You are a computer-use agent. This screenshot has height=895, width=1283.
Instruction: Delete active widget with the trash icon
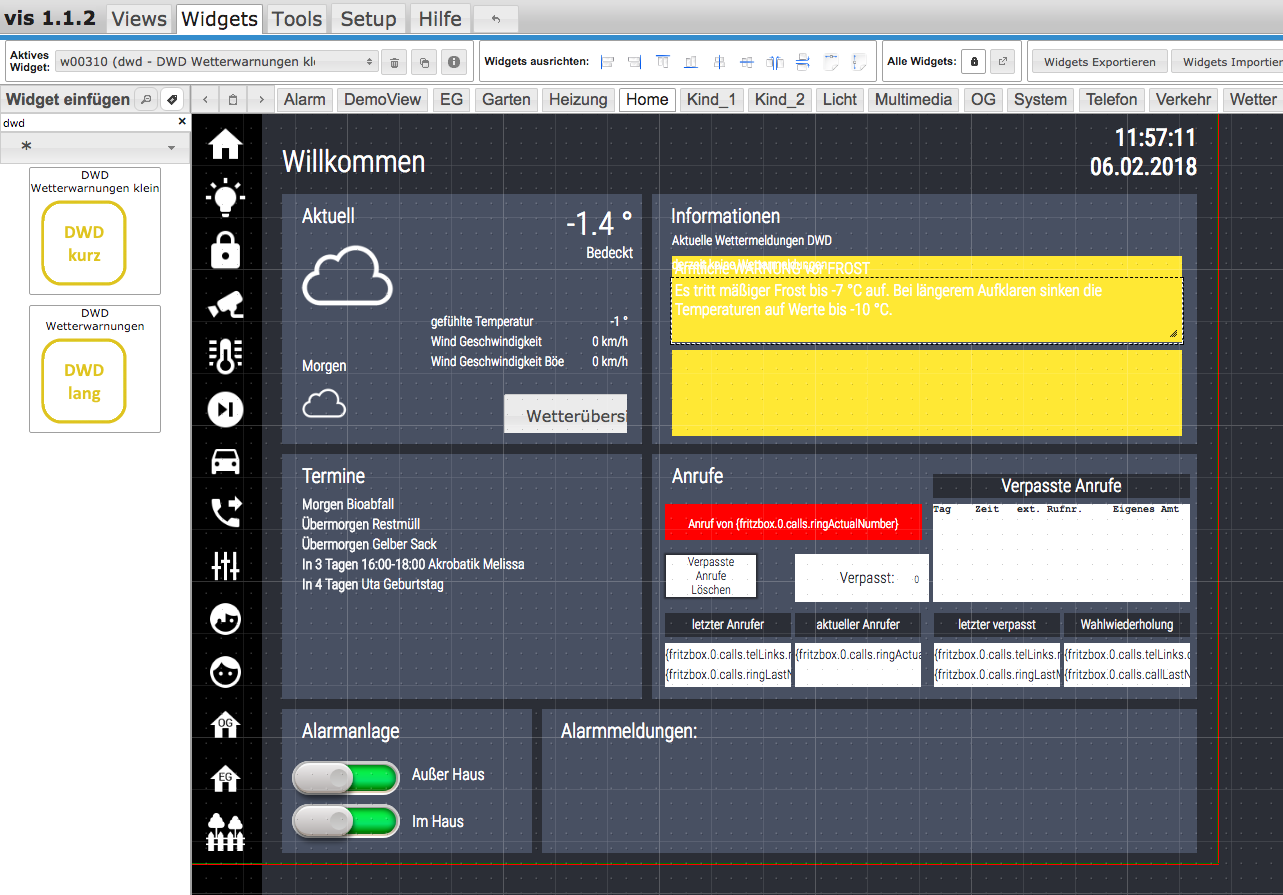tap(395, 62)
